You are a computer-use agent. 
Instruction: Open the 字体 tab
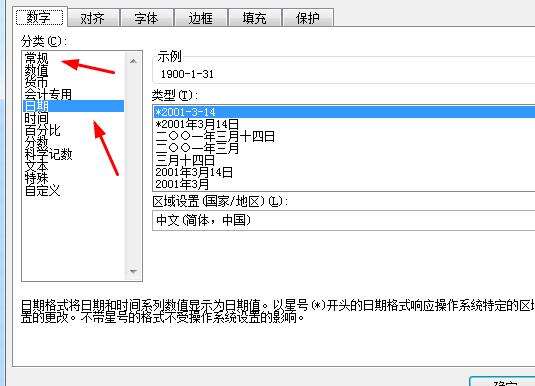(146, 18)
